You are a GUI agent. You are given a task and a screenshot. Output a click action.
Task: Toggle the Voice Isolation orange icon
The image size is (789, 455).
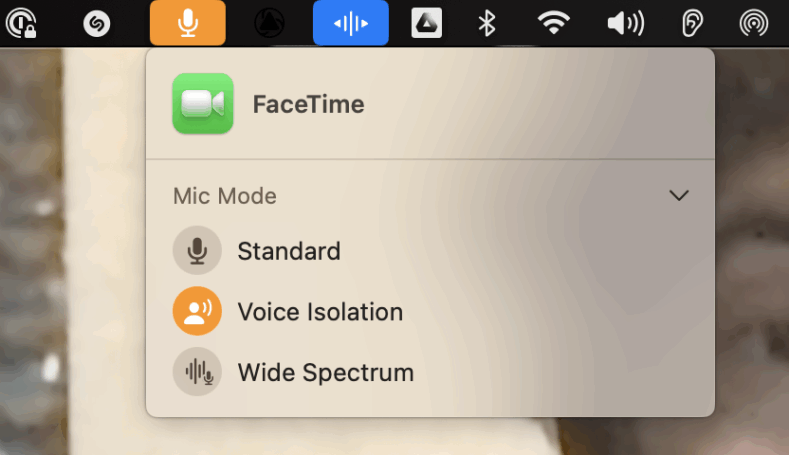point(197,311)
